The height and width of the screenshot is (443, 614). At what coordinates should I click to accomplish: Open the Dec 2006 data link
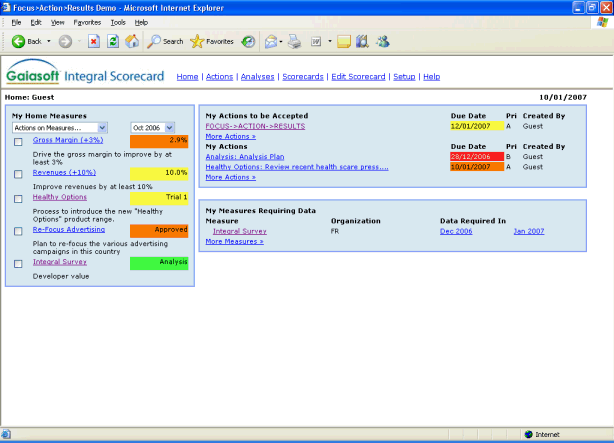[x=456, y=231]
